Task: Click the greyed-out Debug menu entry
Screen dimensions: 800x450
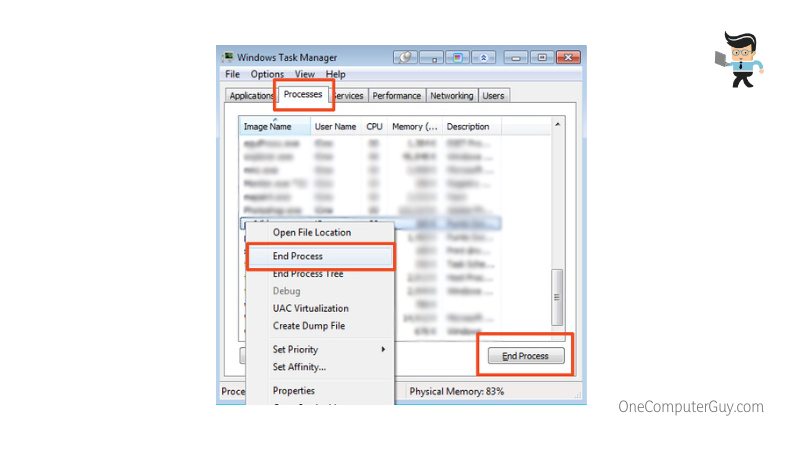Action: [320, 291]
